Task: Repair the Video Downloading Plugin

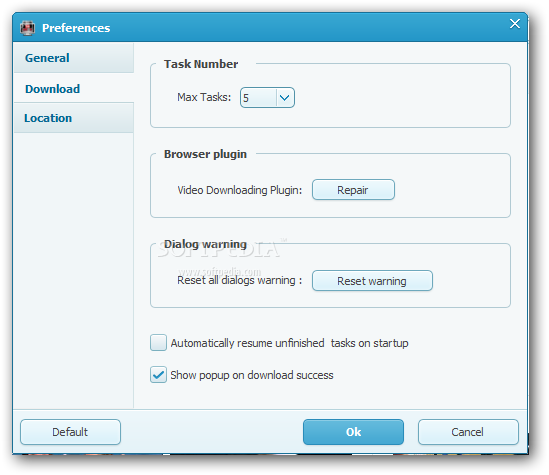Action: [x=353, y=190]
